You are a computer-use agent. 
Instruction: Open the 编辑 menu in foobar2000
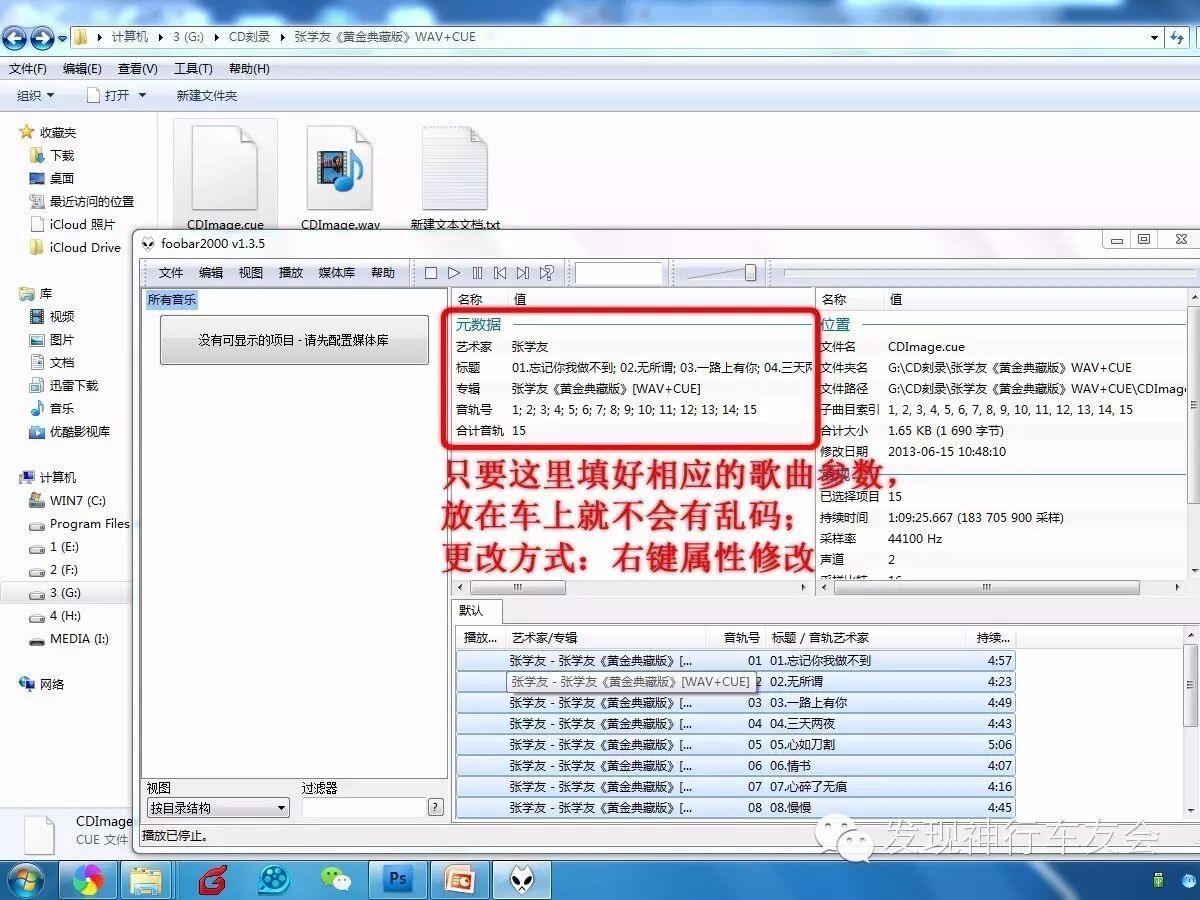pyautogui.click(x=211, y=273)
